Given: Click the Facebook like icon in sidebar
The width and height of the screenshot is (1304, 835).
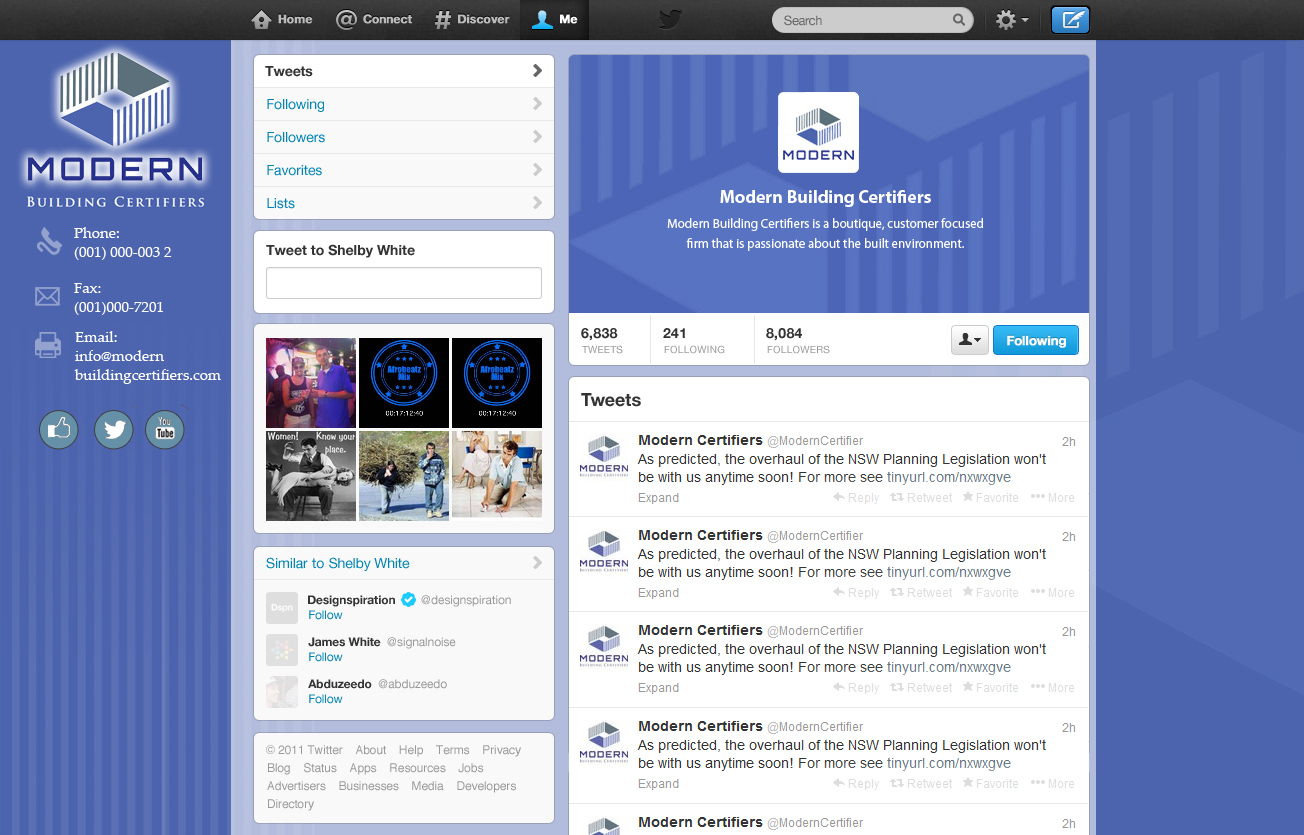Looking at the screenshot, I should pyautogui.click(x=58, y=429).
